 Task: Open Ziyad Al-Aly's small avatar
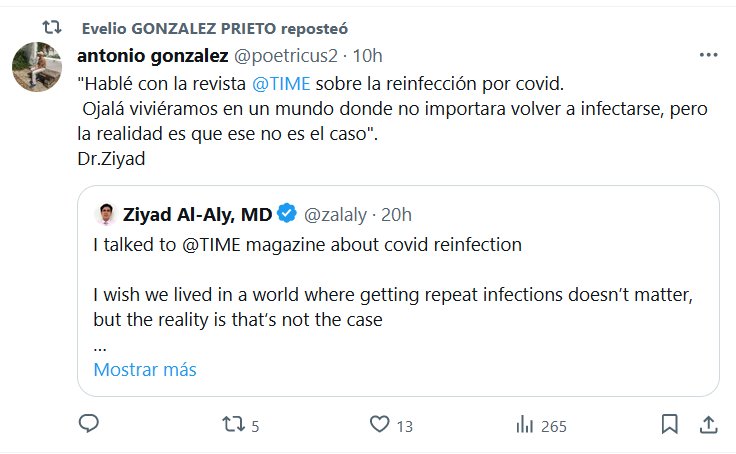point(104,213)
